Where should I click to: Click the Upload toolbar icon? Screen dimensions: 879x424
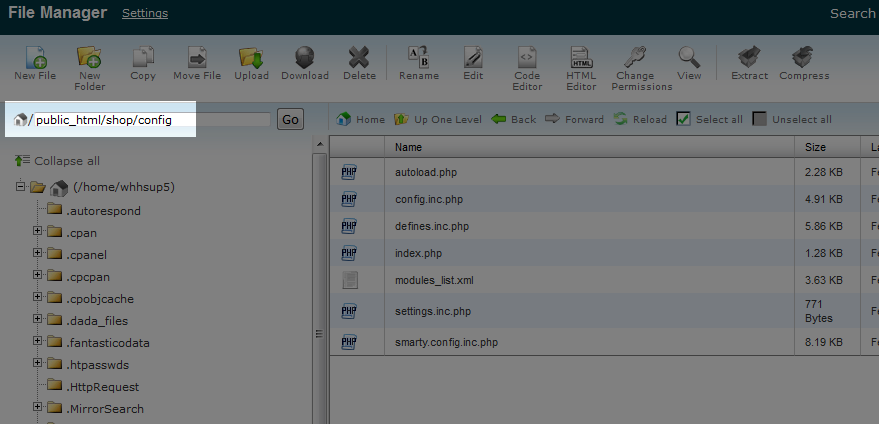(251, 59)
